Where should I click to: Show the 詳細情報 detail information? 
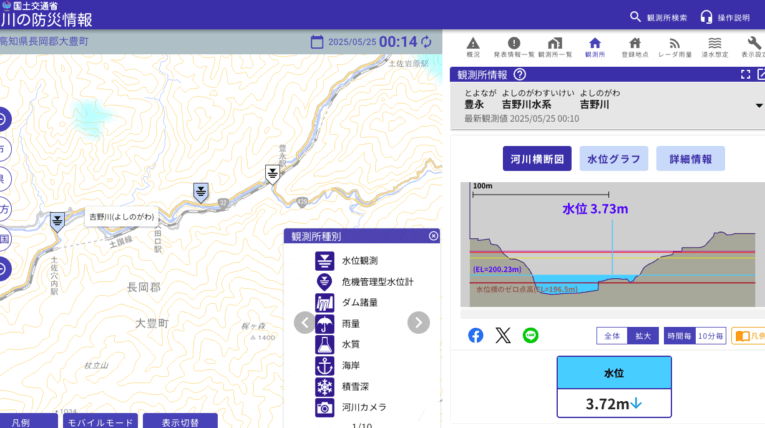[x=690, y=159]
